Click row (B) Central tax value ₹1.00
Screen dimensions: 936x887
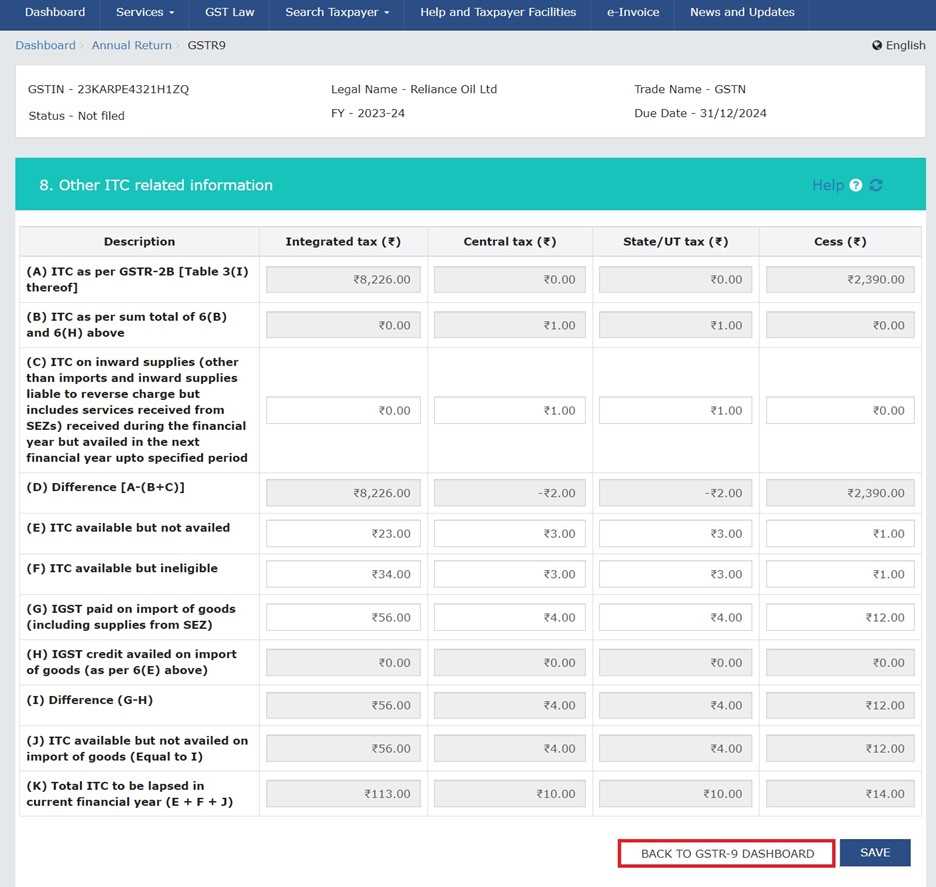pyautogui.click(x=509, y=325)
